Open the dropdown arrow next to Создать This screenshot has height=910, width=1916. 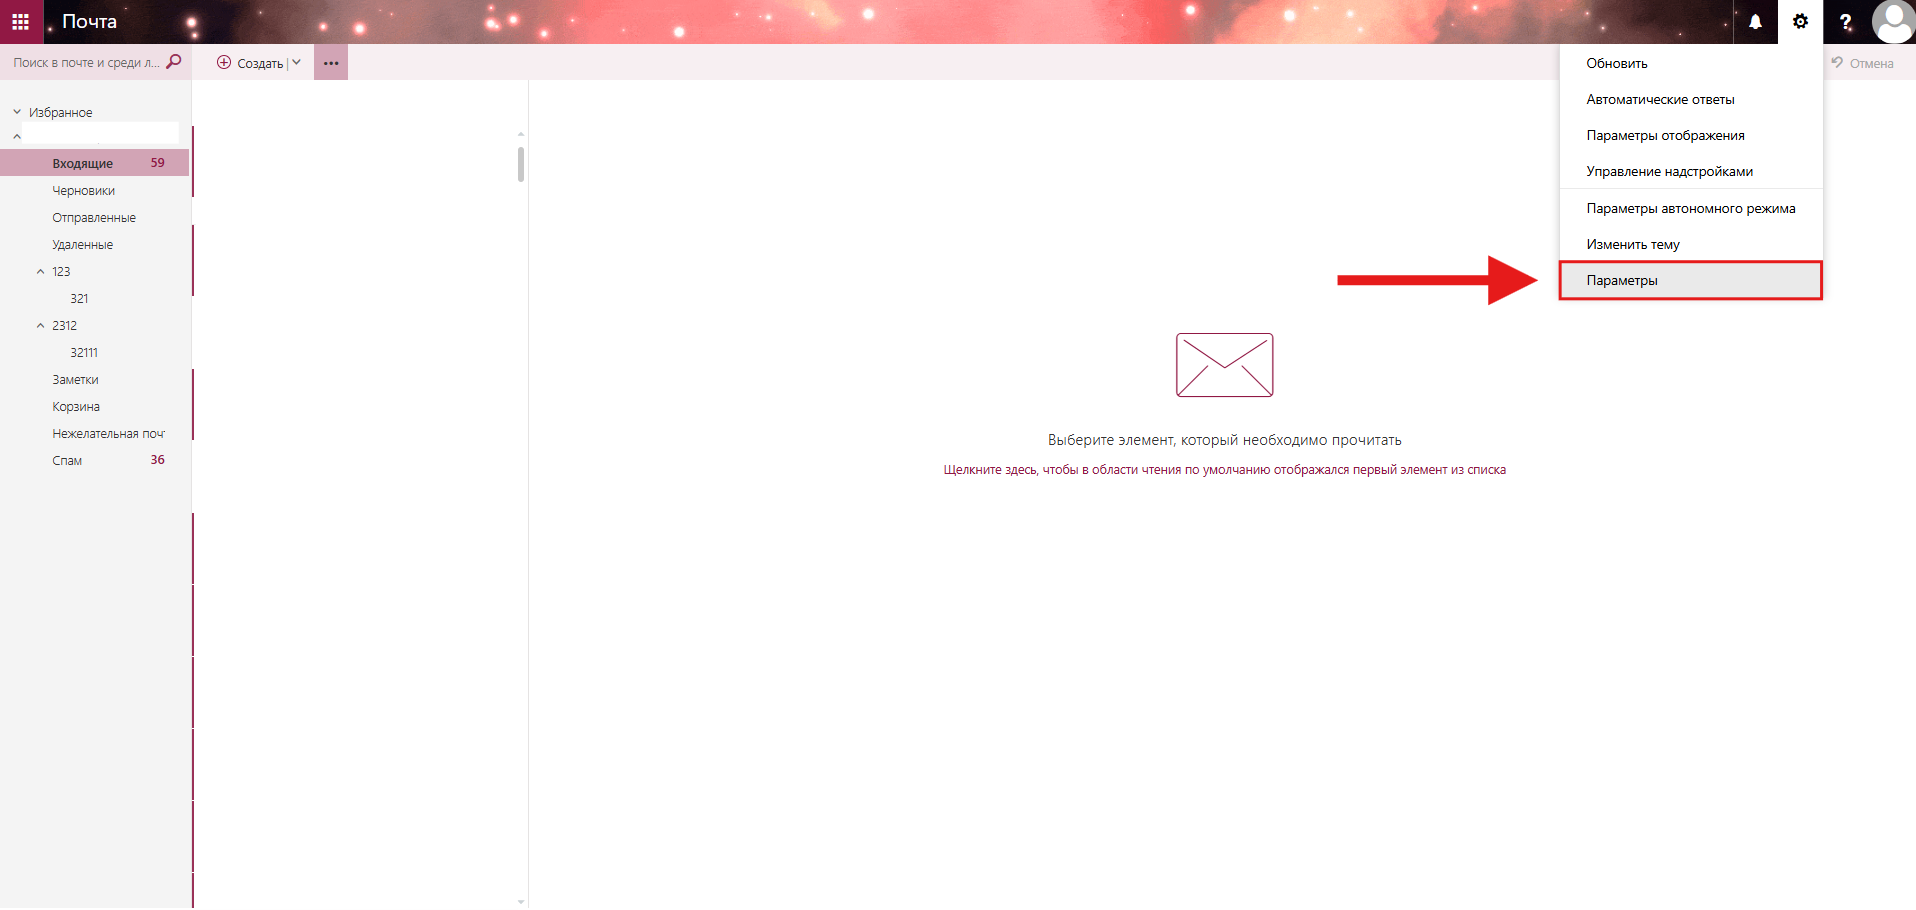297,63
